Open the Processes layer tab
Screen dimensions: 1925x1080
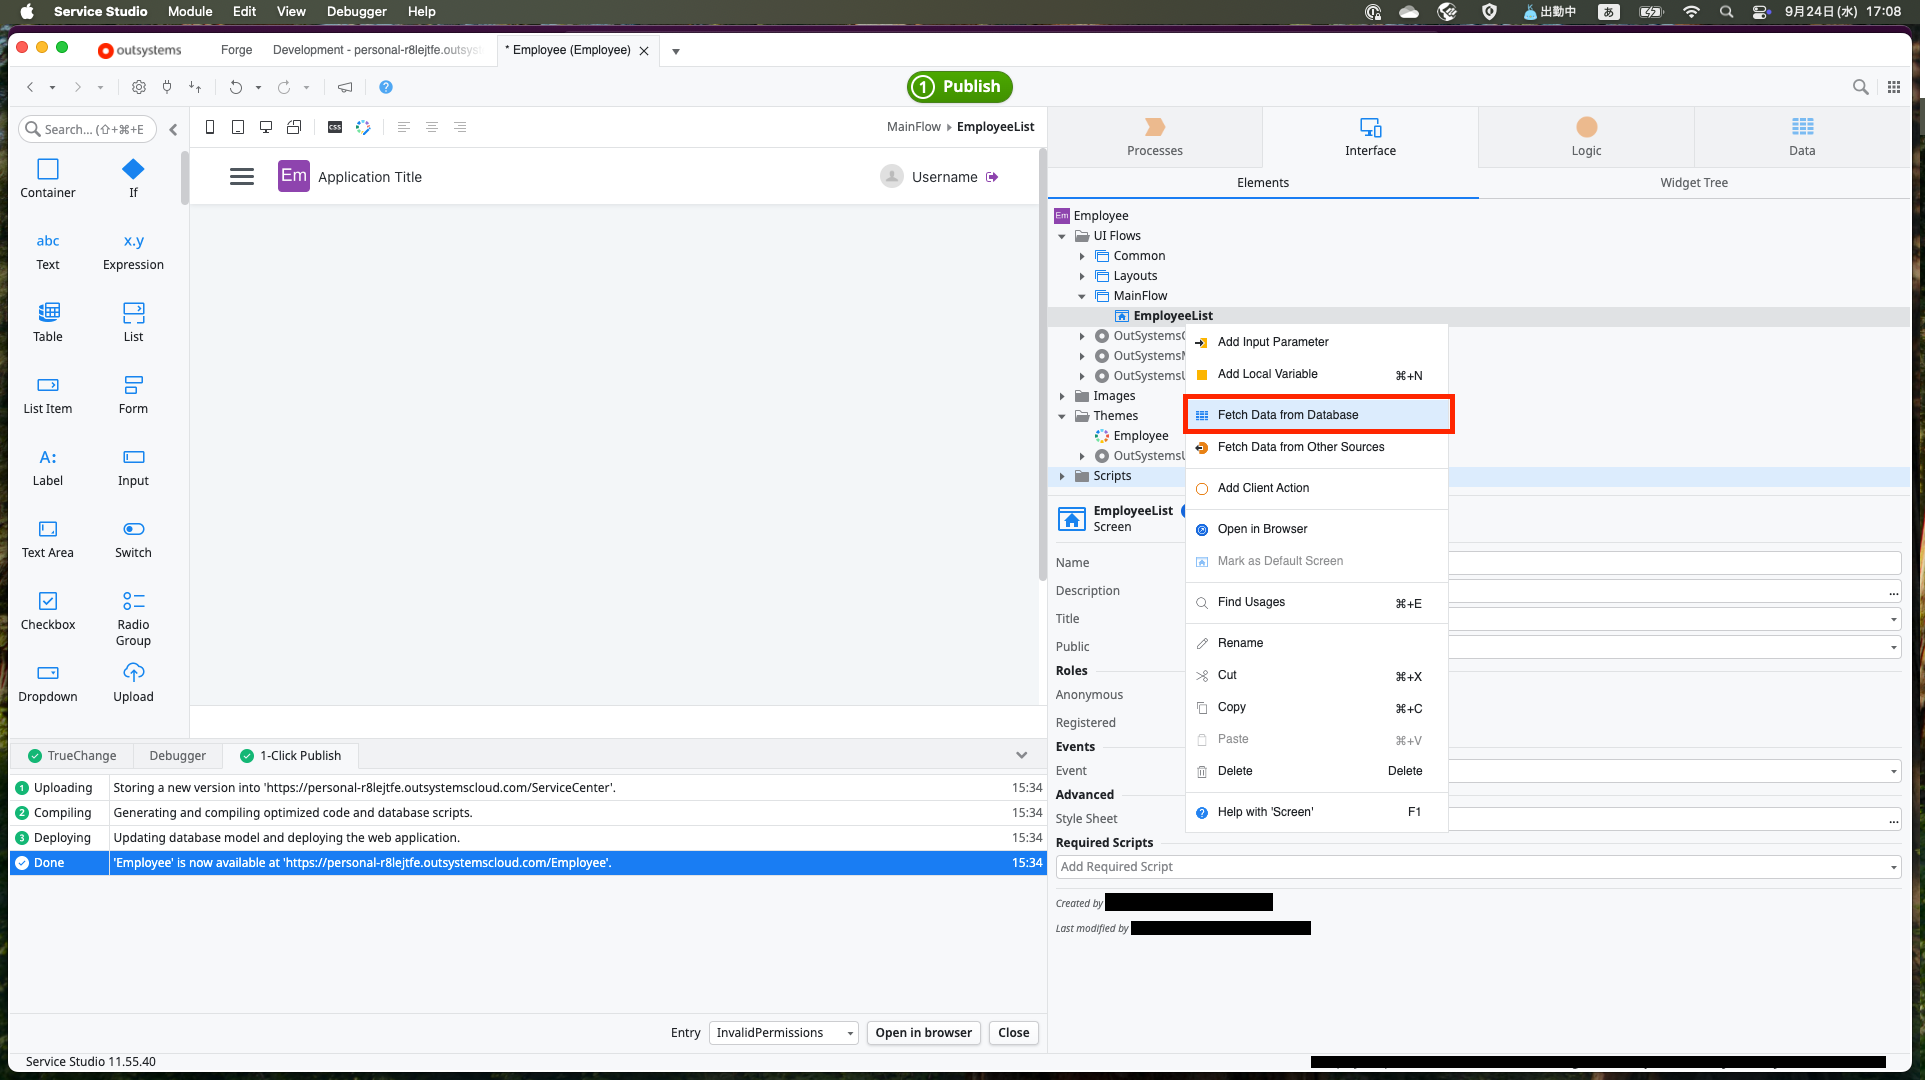(x=1154, y=137)
